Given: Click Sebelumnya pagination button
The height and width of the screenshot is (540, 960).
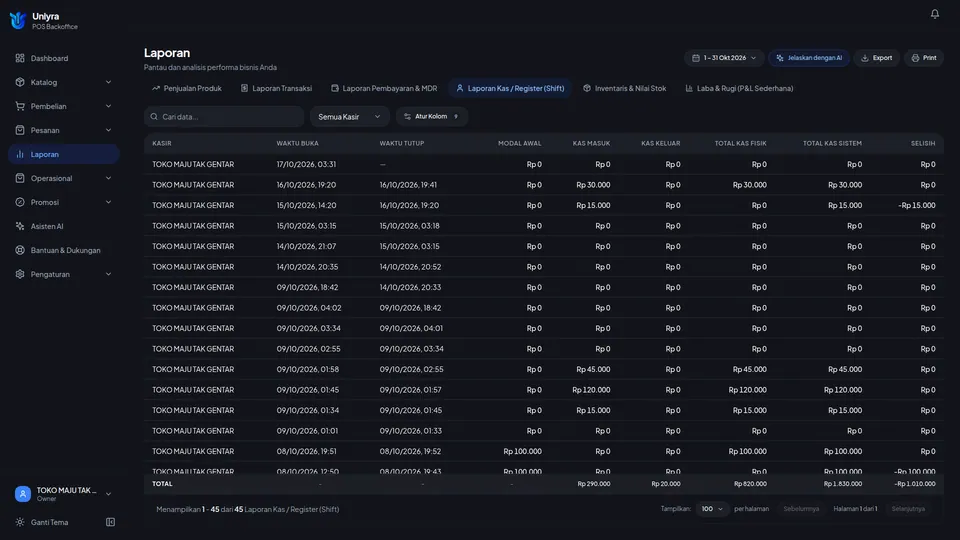Looking at the screenshot, I should [801, 509].
